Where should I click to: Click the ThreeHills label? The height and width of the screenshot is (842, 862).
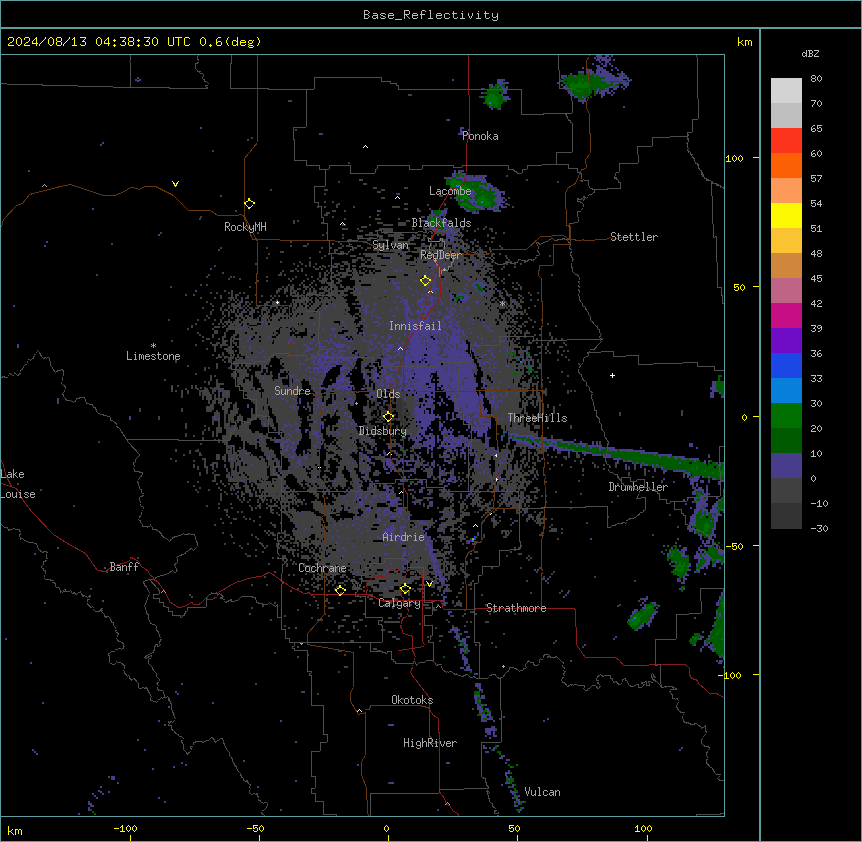pyautogui.click(x=537, y=418)
